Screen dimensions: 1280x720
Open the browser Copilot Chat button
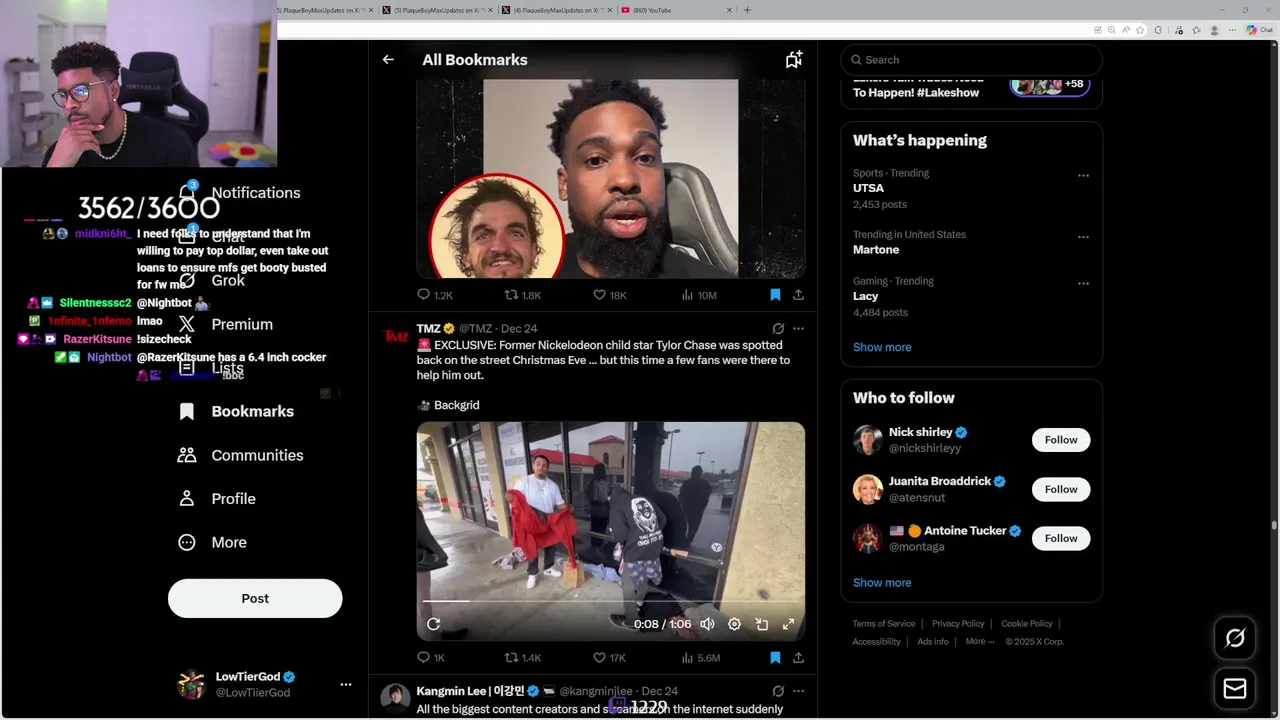[x=1259, y=30]
